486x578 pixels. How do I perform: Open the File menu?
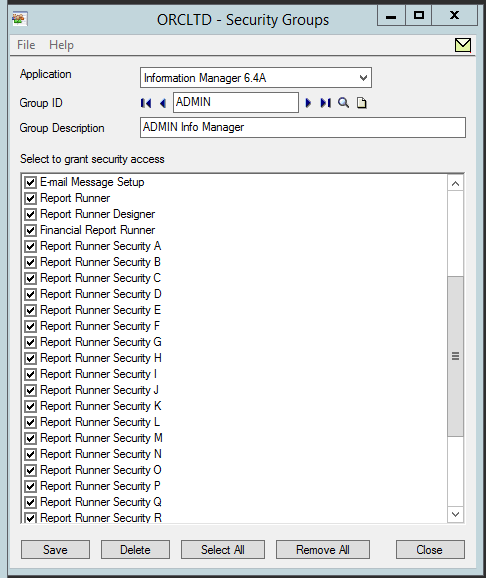pos(26,45)
